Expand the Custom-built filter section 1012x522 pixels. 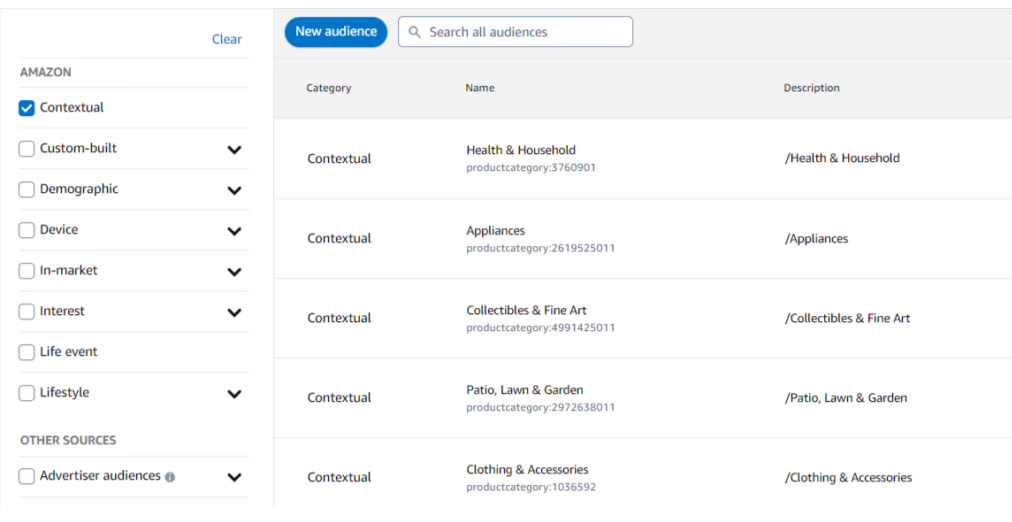(234, 150)
